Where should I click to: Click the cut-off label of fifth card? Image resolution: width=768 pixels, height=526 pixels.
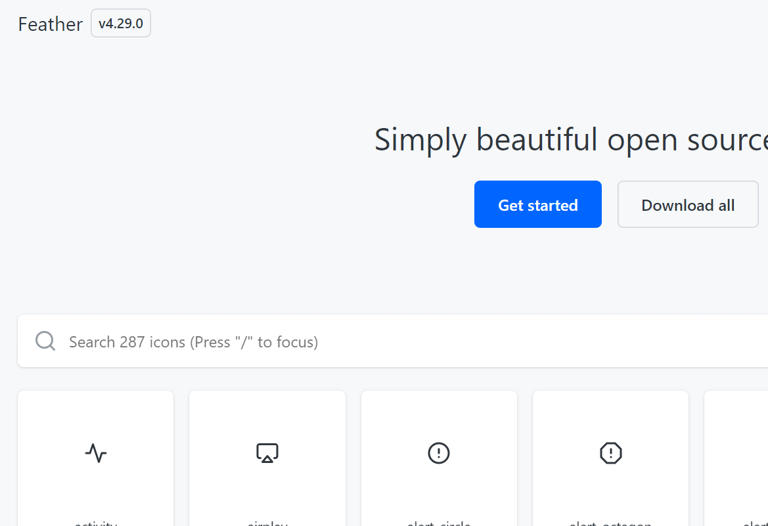point(755,524)
